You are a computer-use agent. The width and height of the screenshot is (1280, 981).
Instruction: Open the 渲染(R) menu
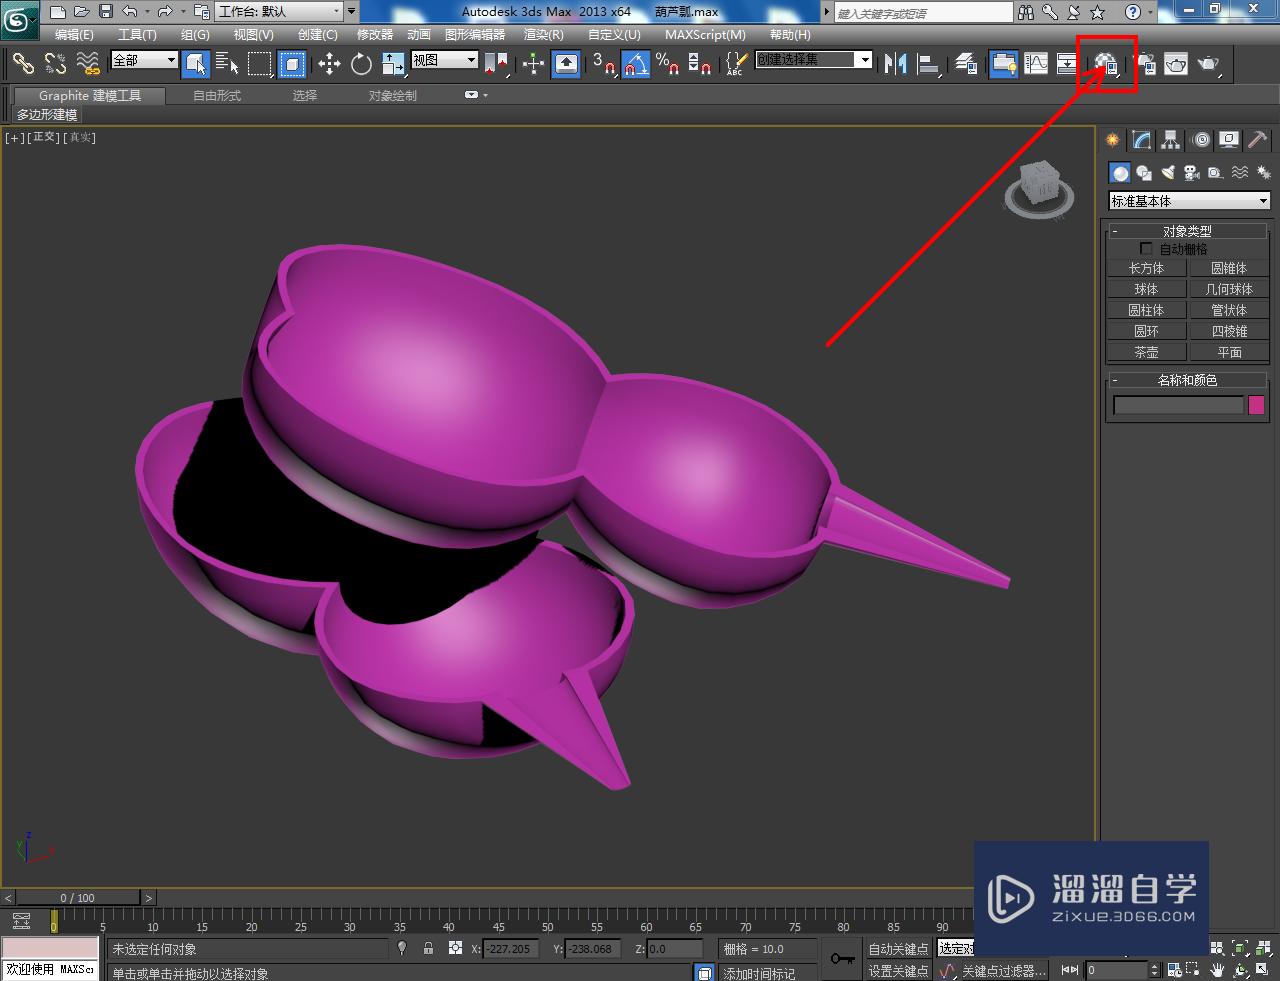[x=544, y=34]
